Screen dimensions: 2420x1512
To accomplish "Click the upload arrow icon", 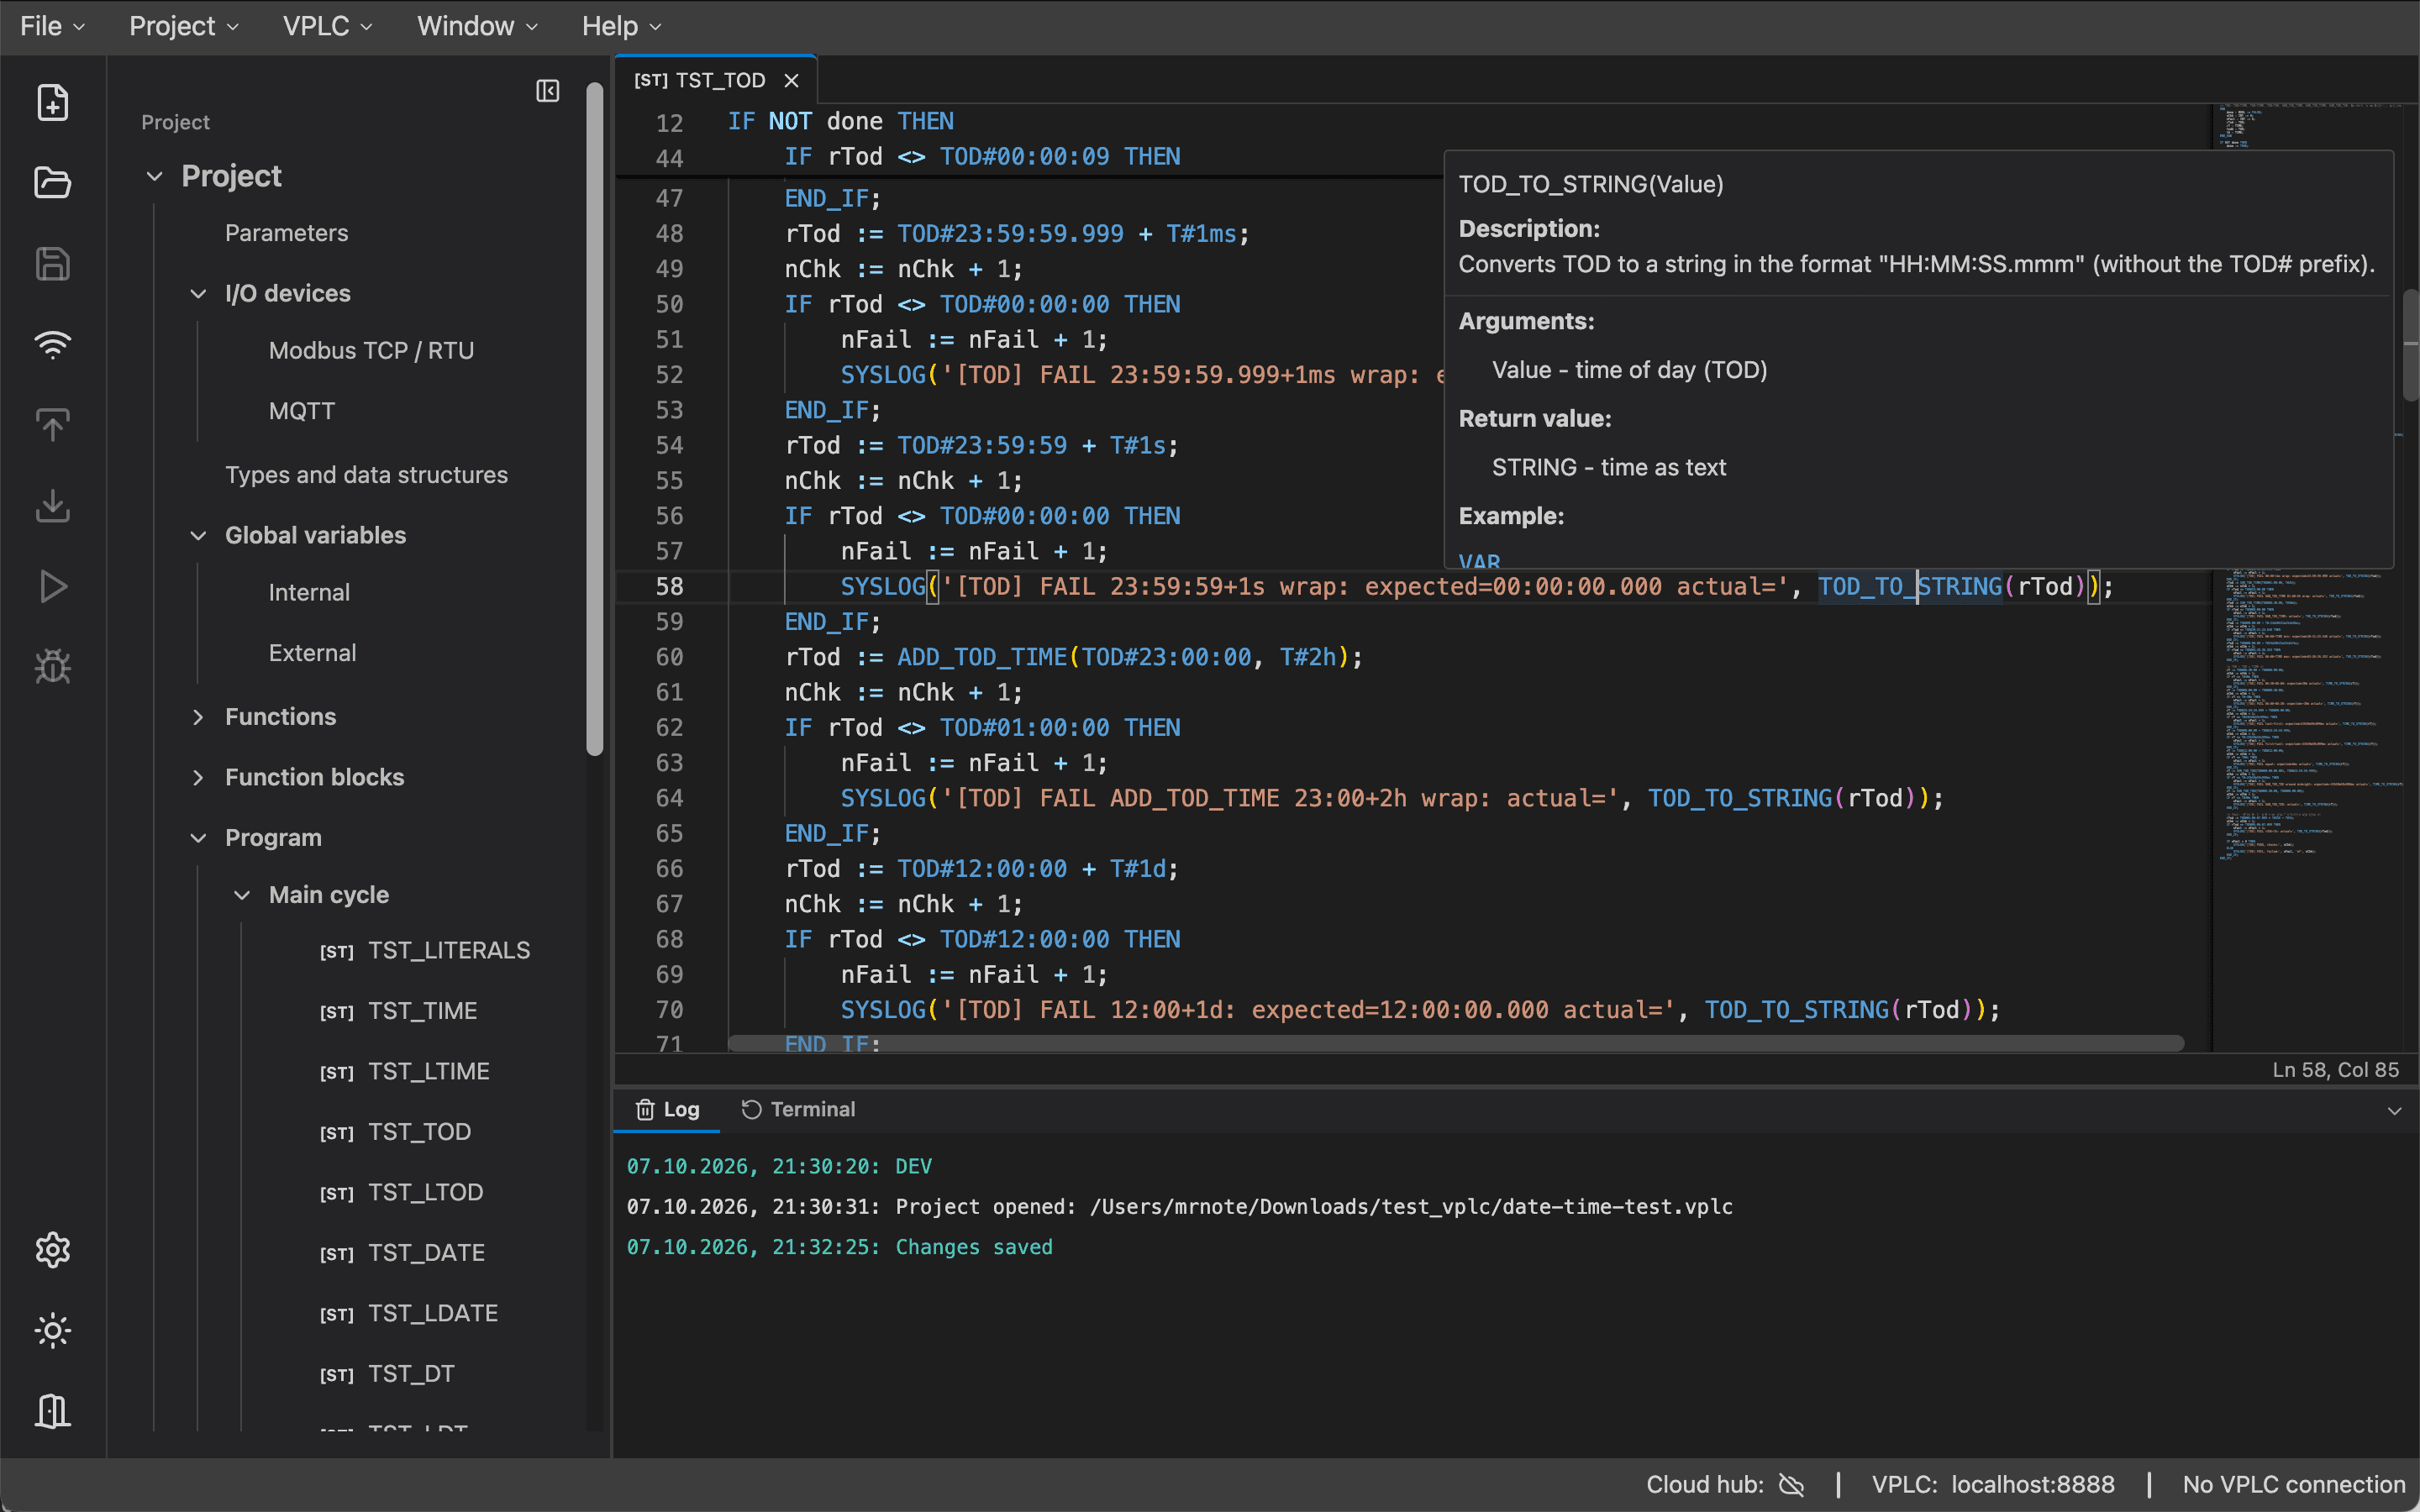I will 52,425.
